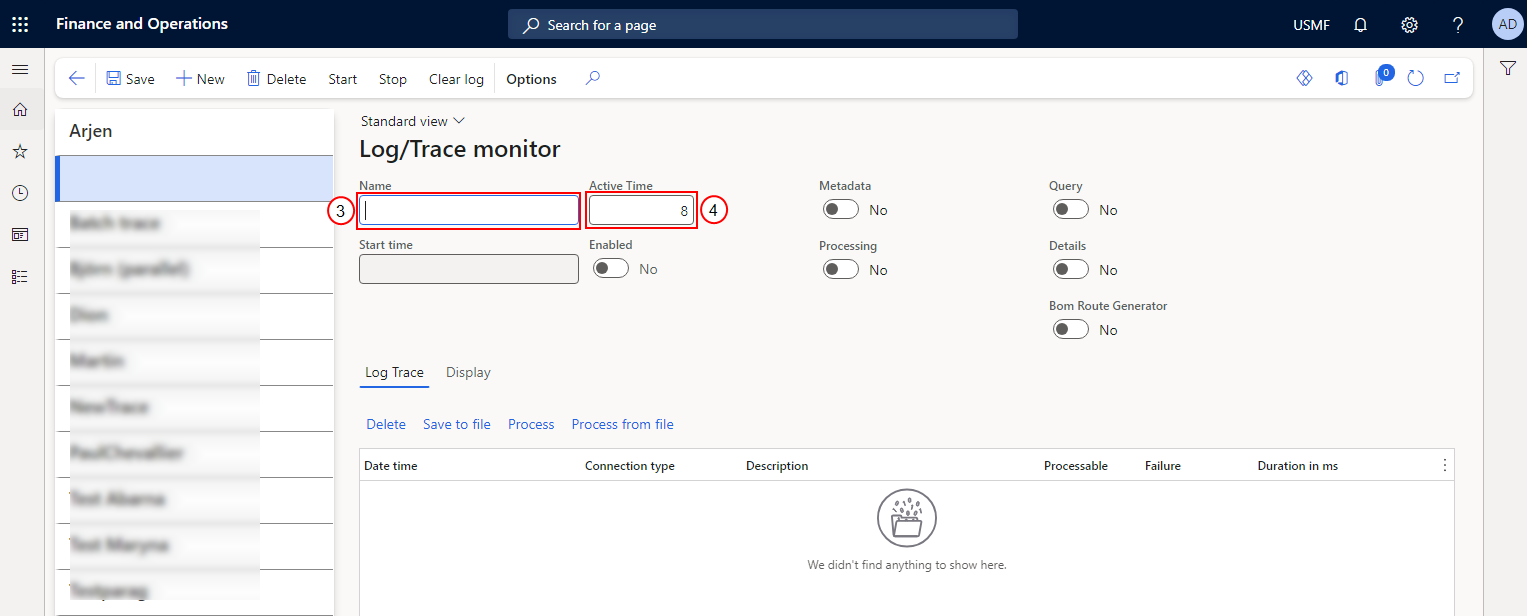
Task: Click Save in the action pane
Action: coord(130,79)
